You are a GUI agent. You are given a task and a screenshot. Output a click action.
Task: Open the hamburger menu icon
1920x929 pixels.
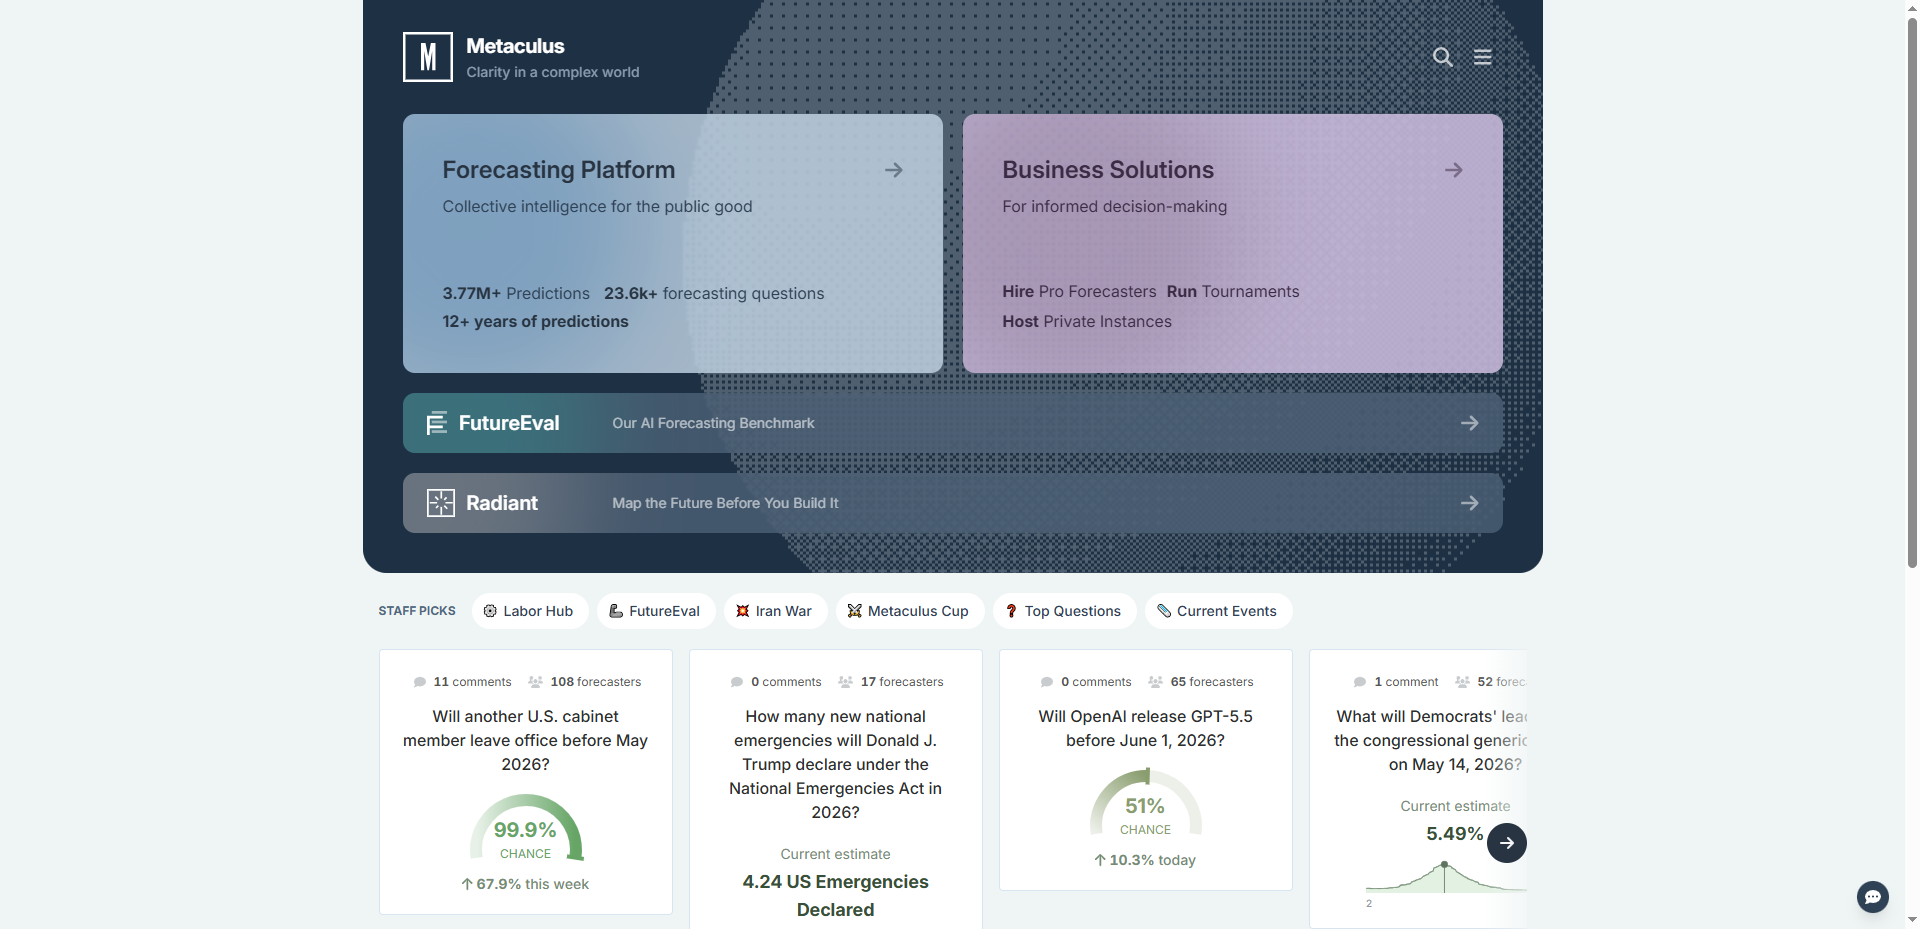(1483, 57)
